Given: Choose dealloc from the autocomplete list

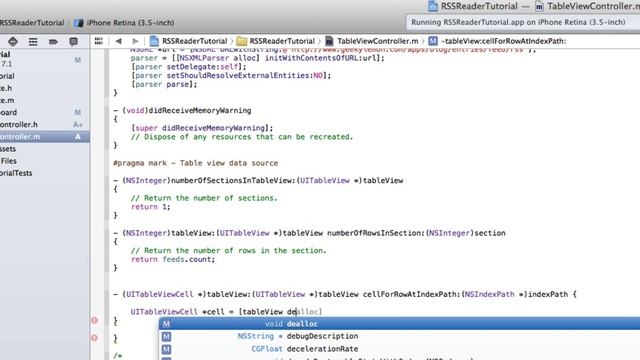Looking at the screenshot, I should tap(400, 324).
